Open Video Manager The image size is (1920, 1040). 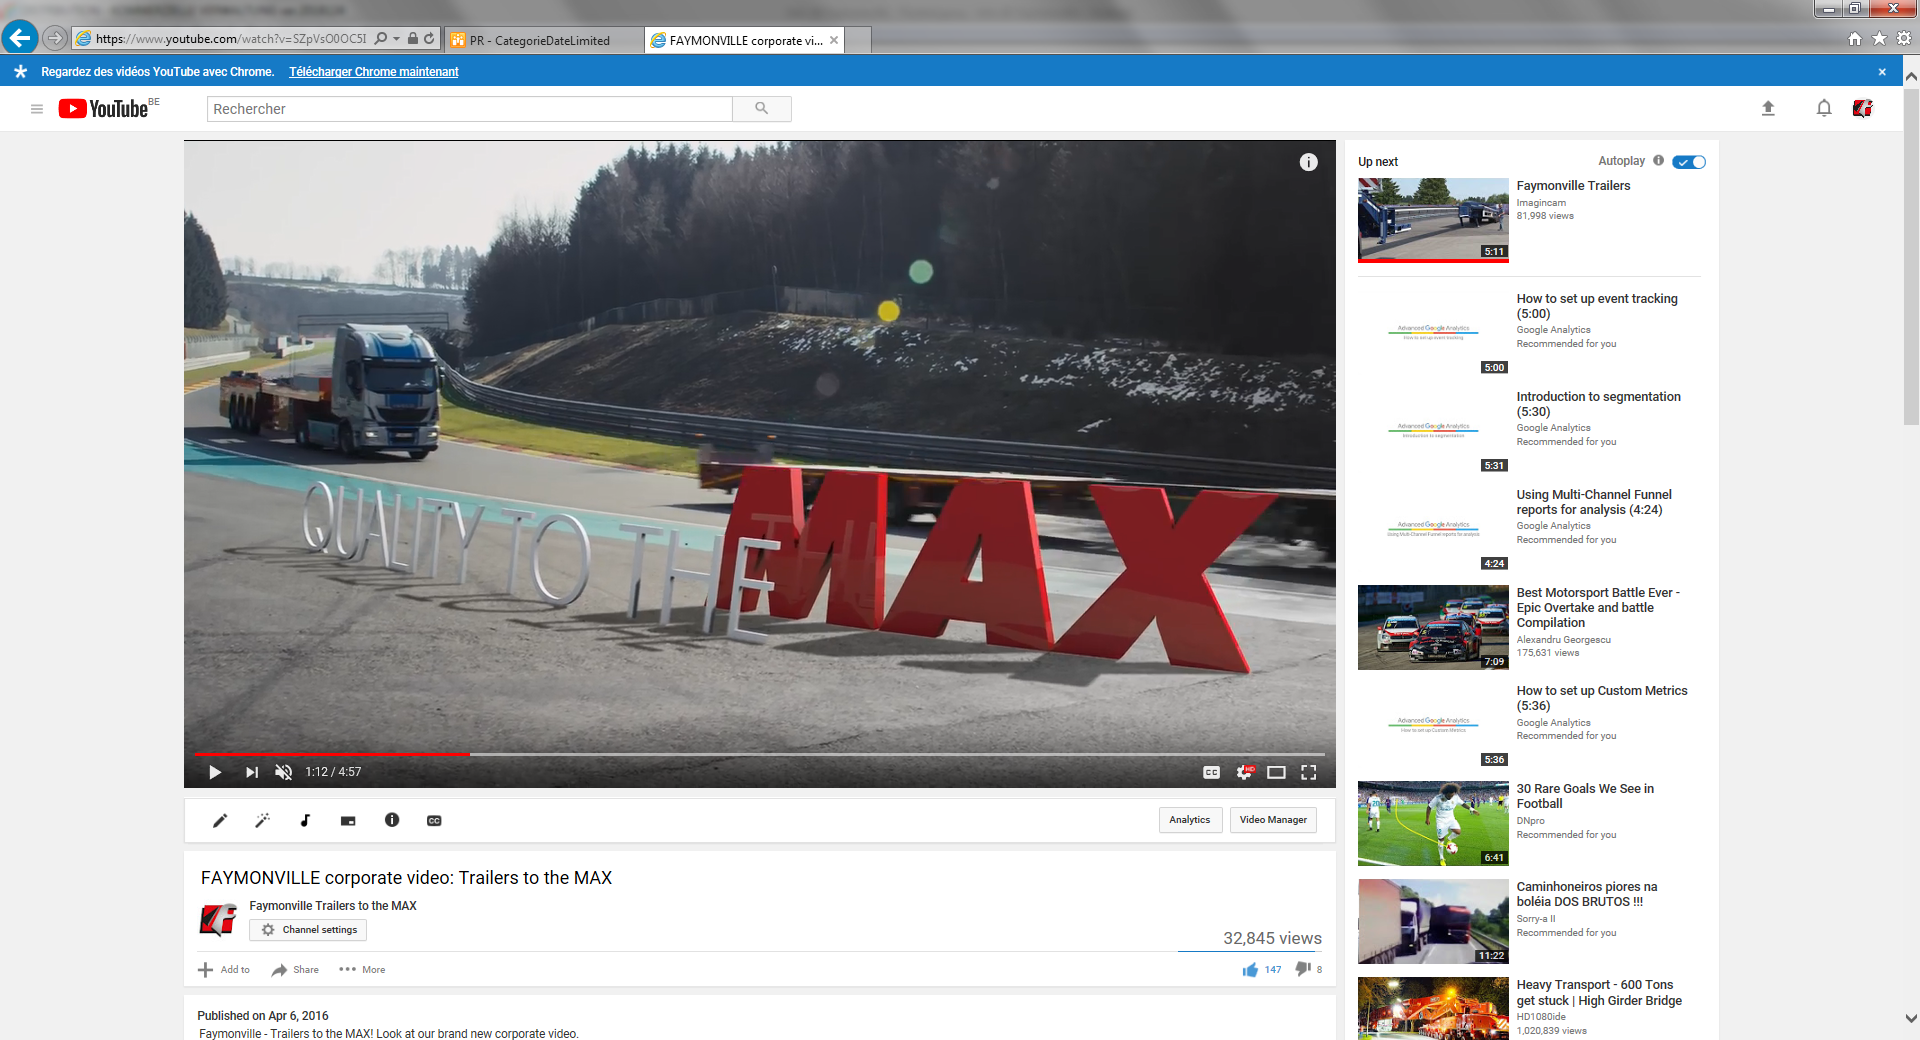pyautogui.click(x=1273, y=820)
